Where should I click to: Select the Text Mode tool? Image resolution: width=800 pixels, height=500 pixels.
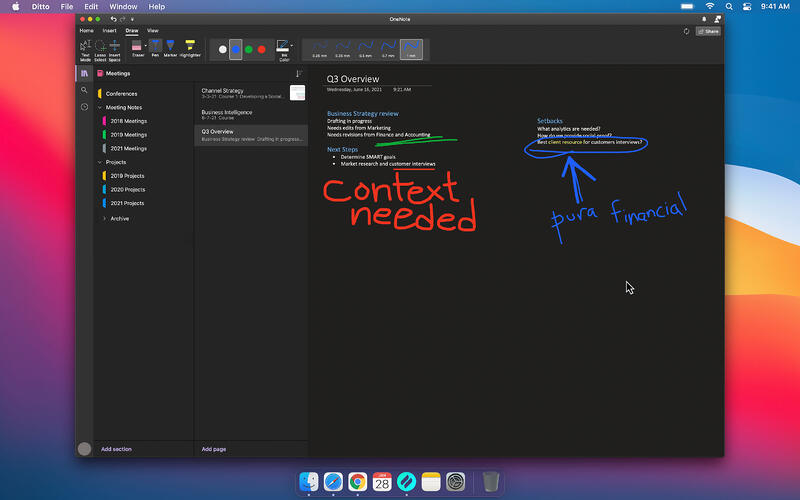[85, 51]
